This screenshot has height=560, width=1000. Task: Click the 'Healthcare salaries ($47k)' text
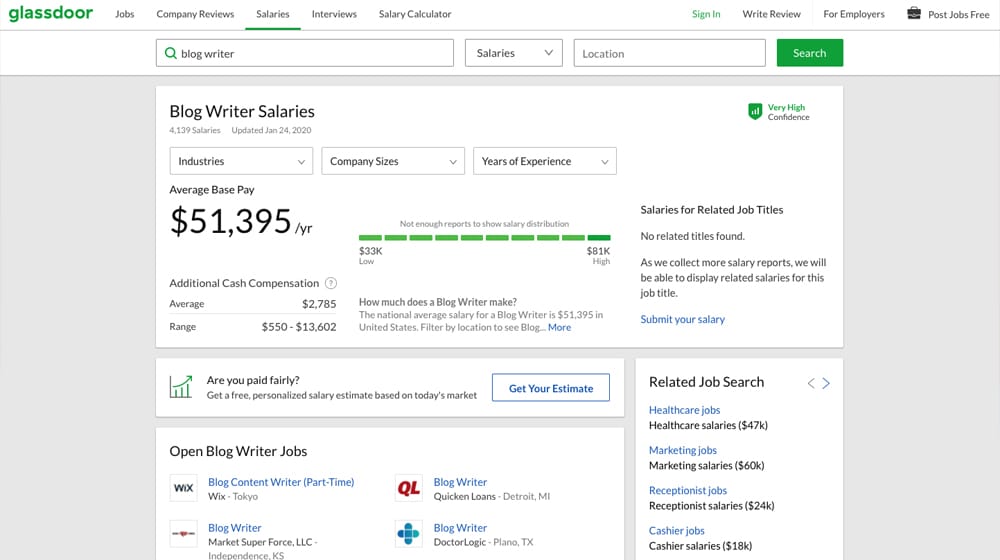[x=708, y=425]
